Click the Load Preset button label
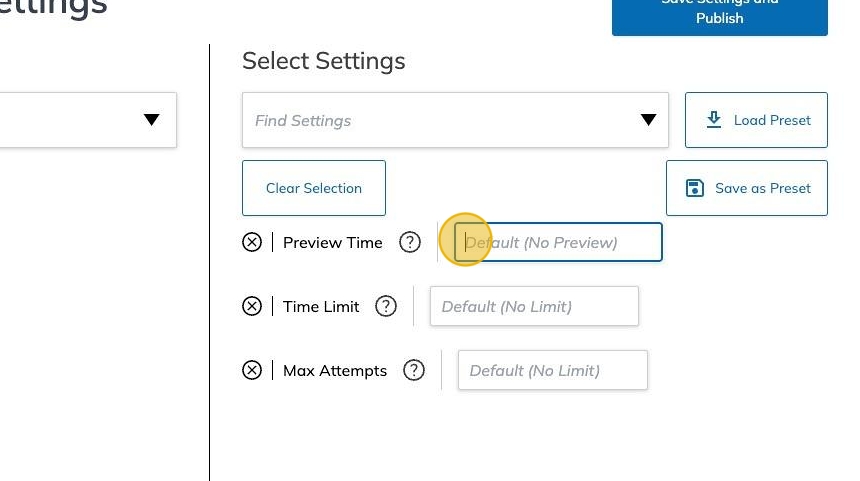 [772, 120]
